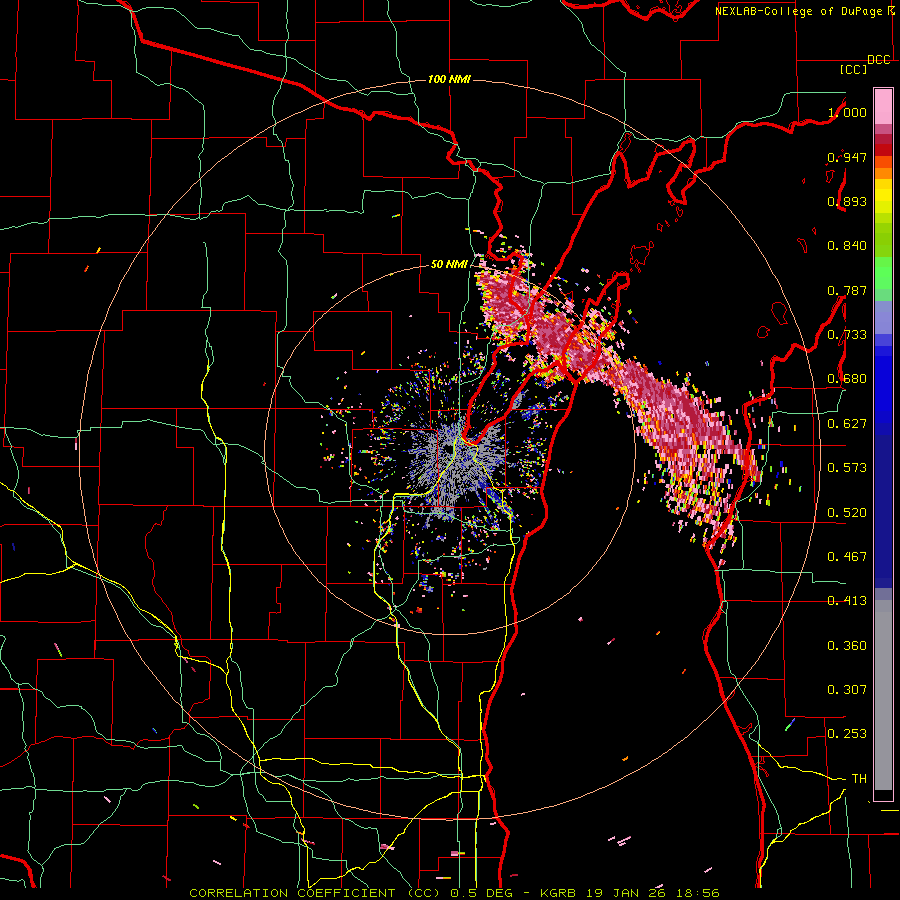This screenshot has height=900, width=900.
Task: Click the bright green color bar segment
Action: [x=883, y=273]
